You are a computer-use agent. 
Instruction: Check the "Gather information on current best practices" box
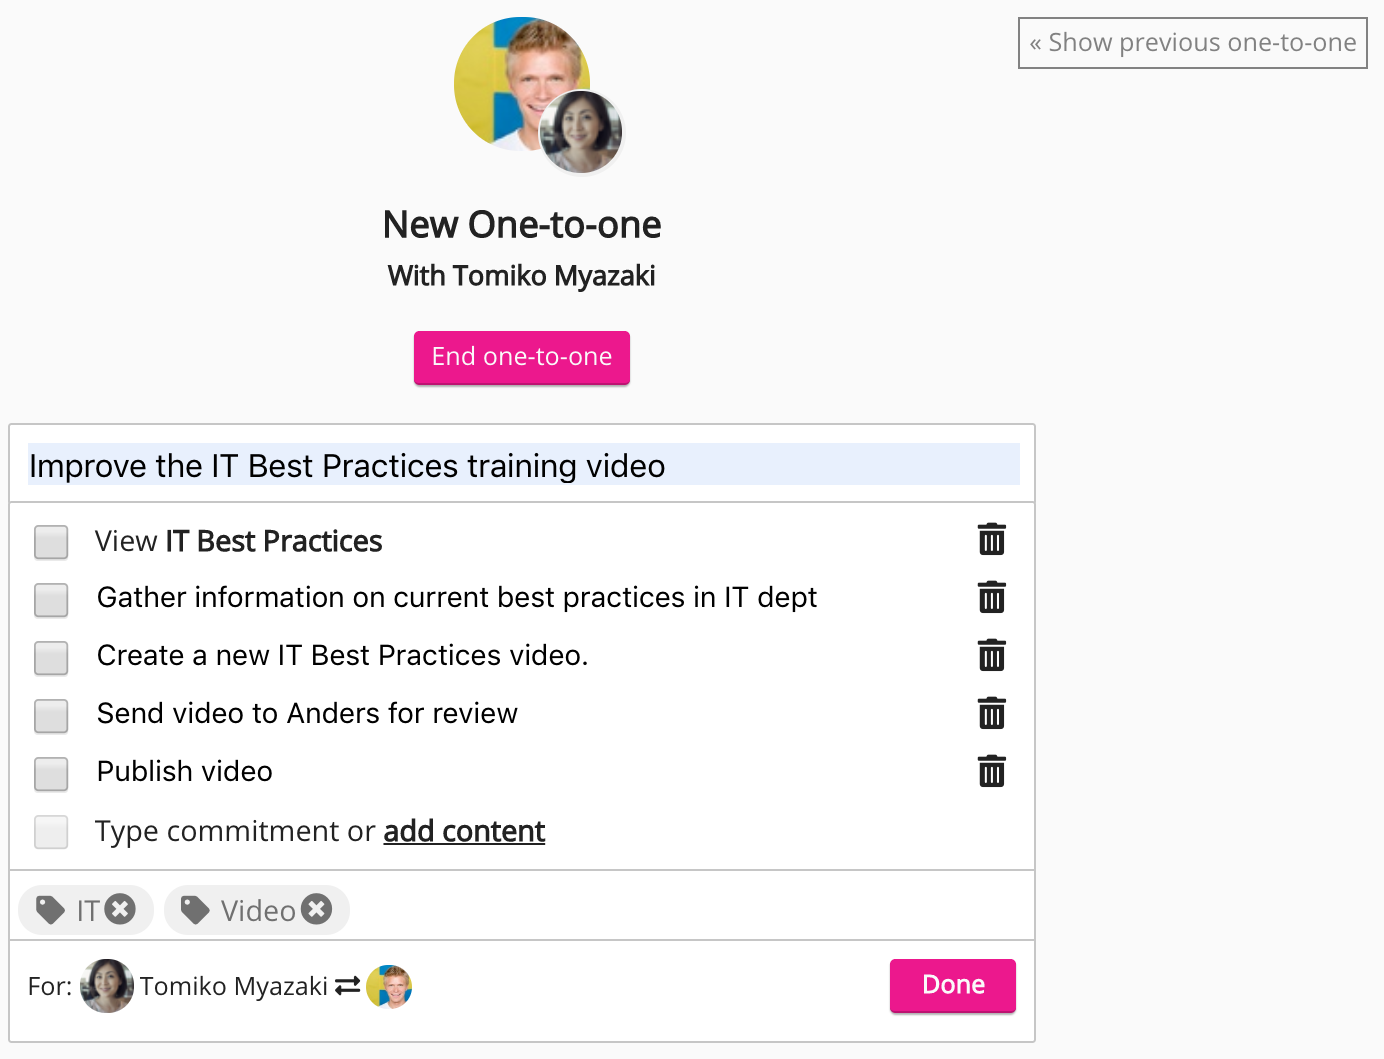51,600
